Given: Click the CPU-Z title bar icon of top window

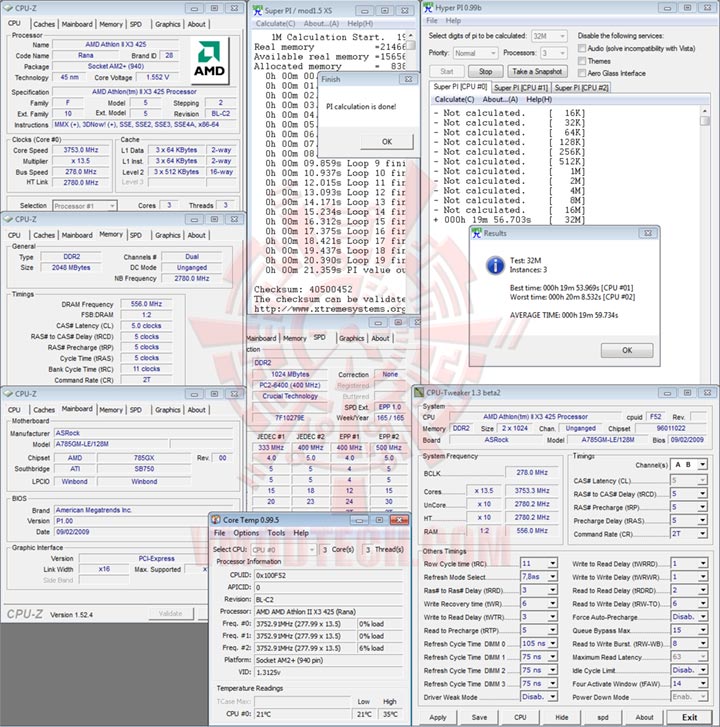Looking at the screenshot, I should pyautogui.click(x=8, y=8).
